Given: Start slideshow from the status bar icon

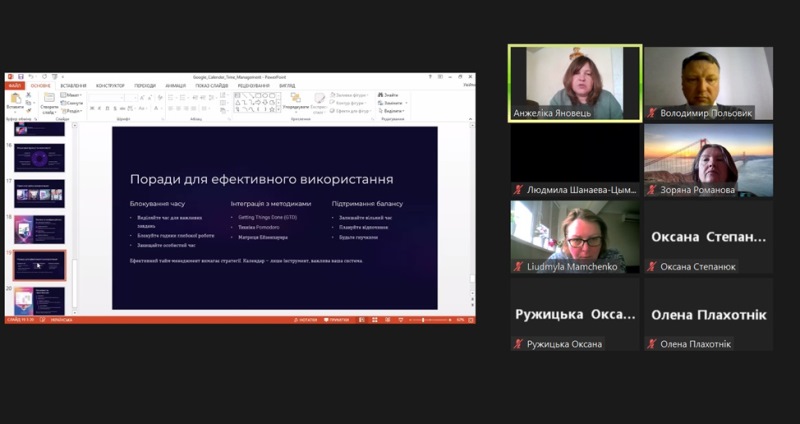Looking at the screenshot, I should point(401,320).
